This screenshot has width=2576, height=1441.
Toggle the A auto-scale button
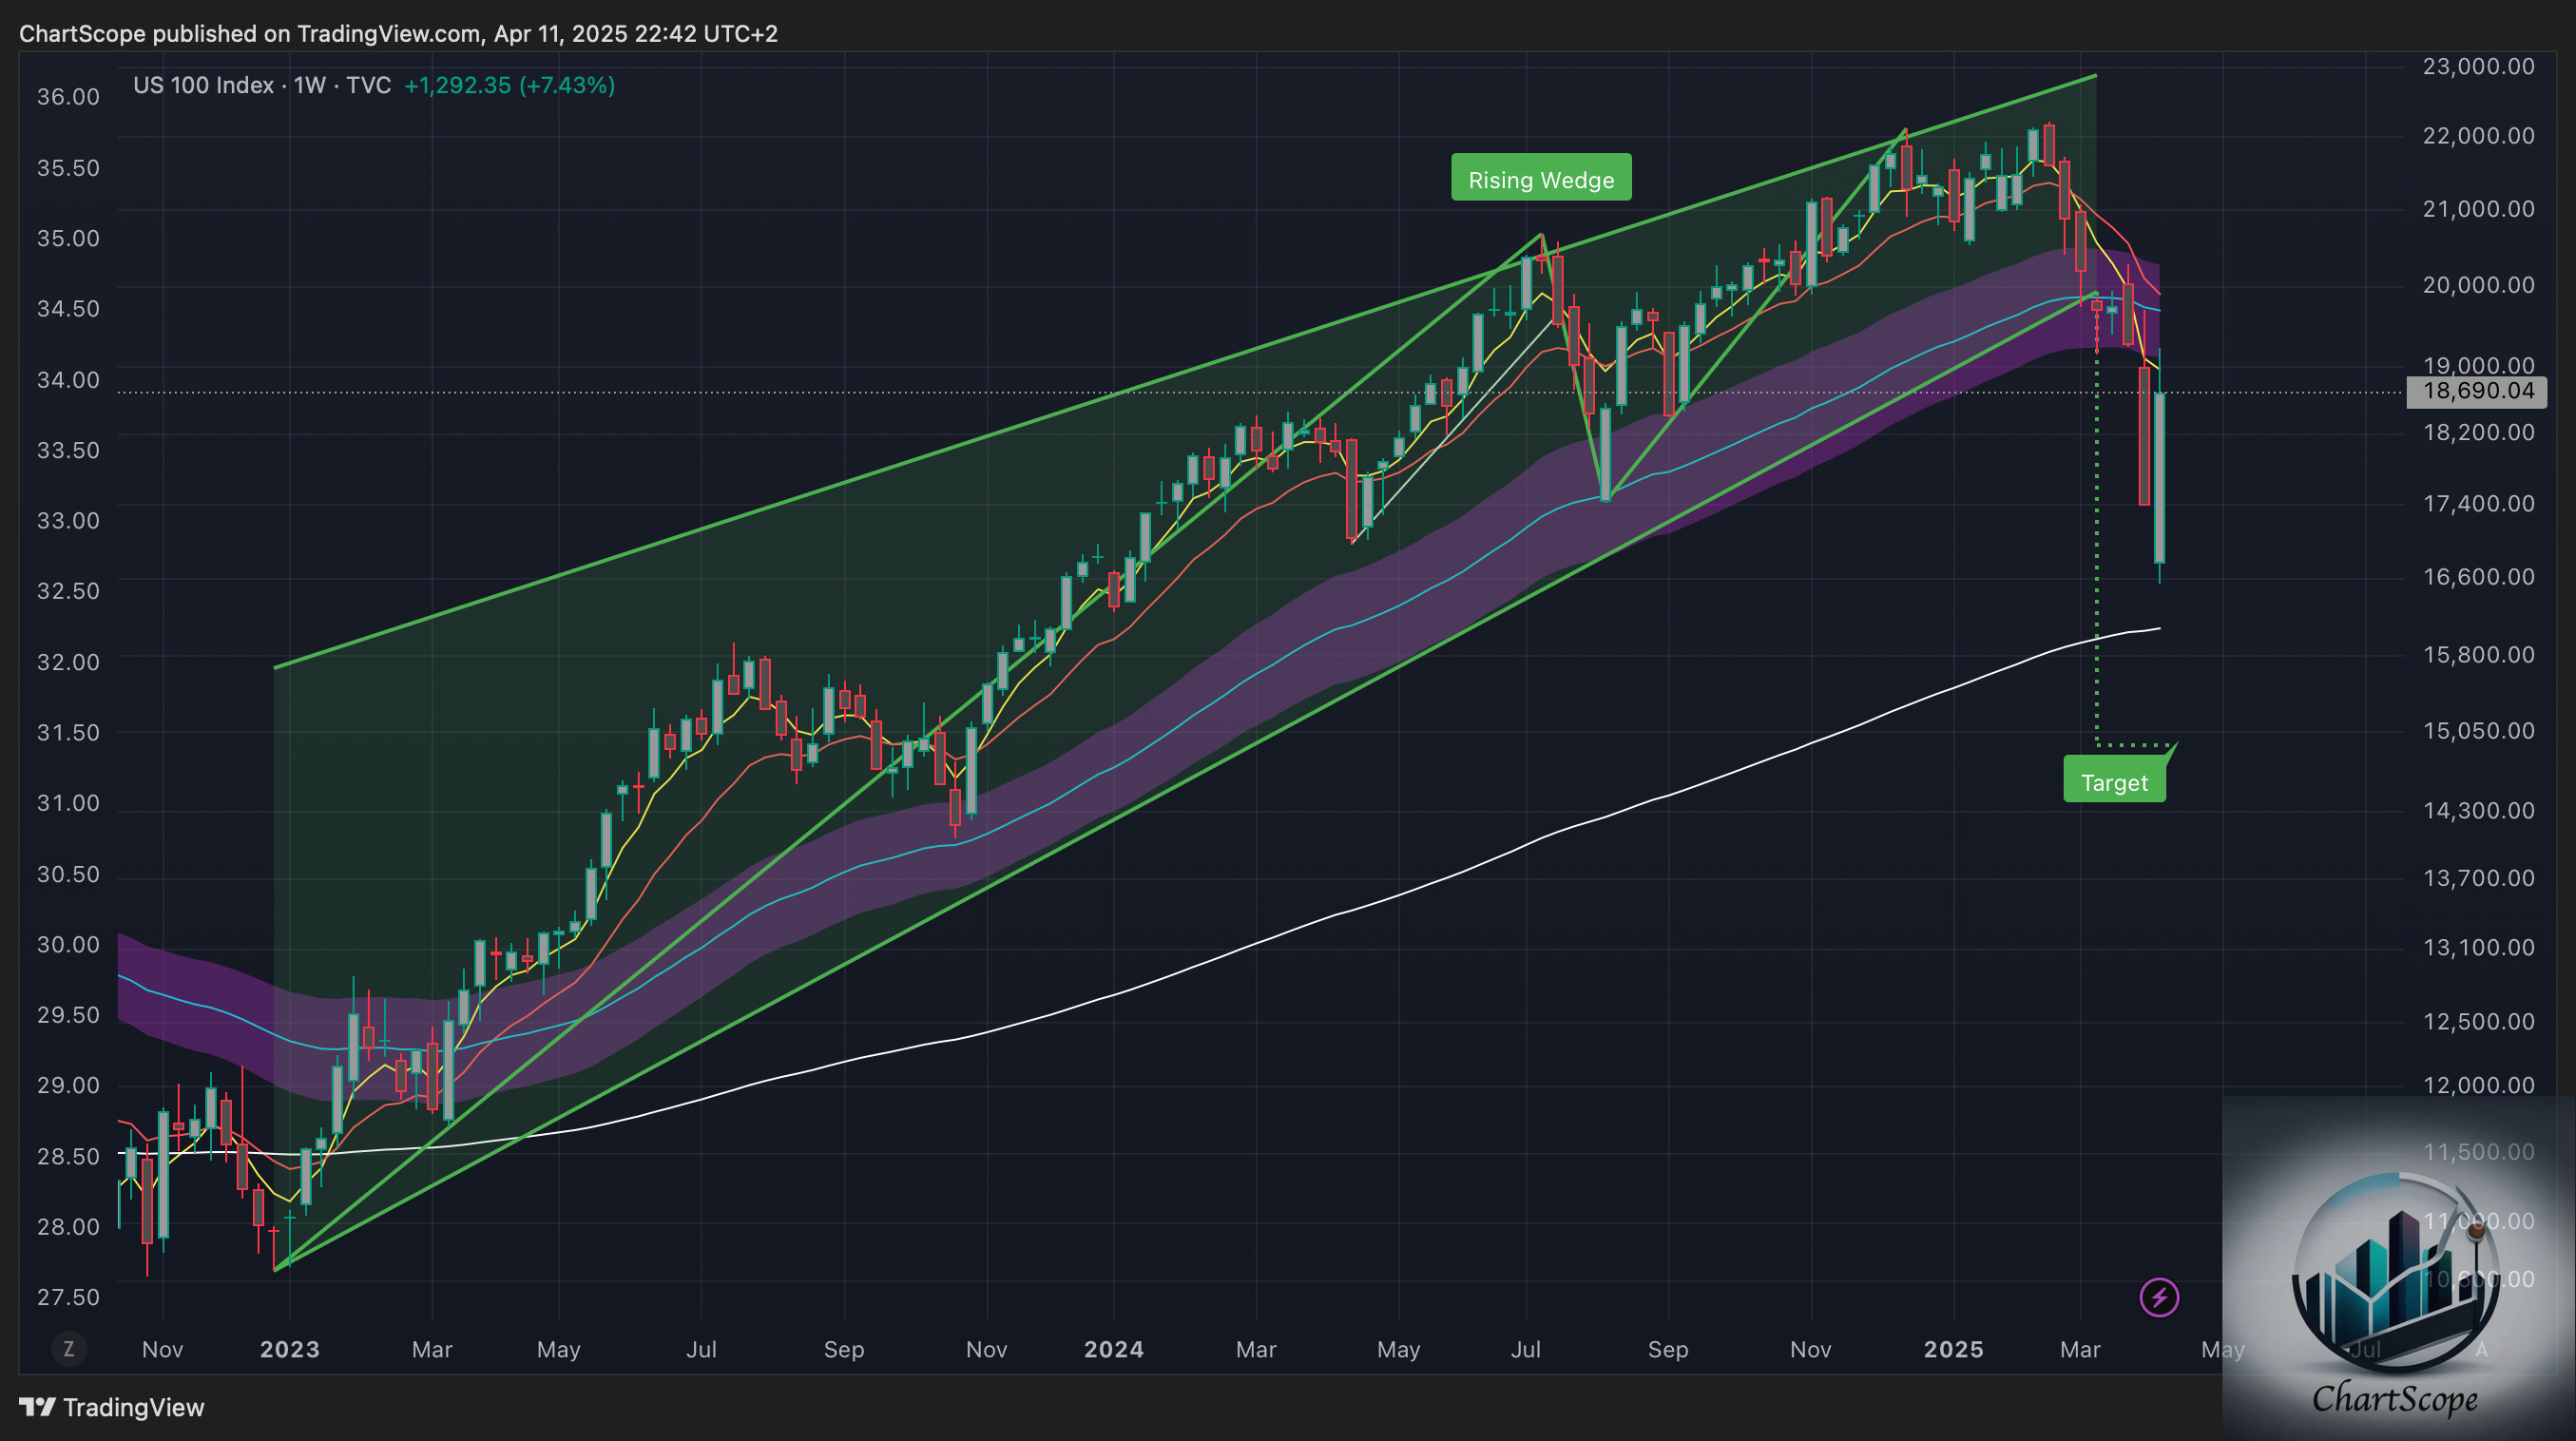pos(2481,1349)
